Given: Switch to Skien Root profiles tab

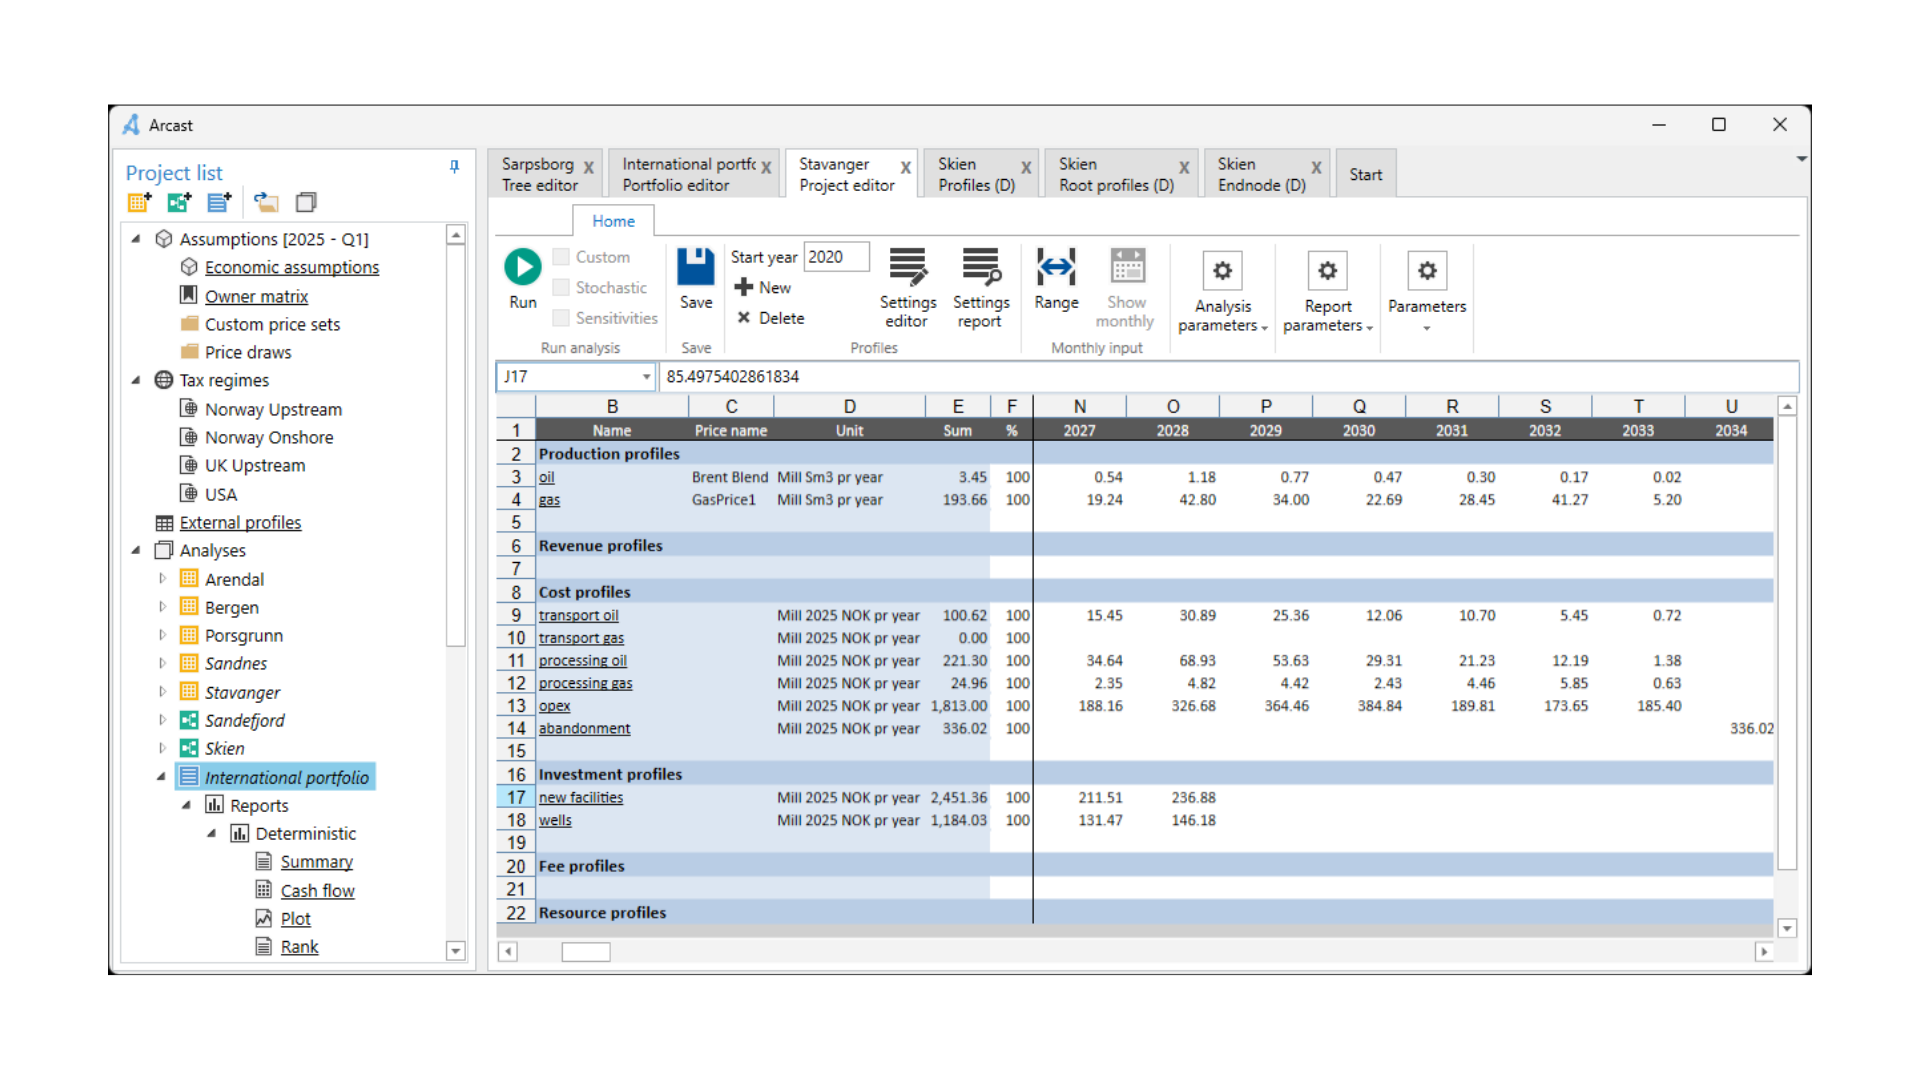Looking at the screenshot, I should [x=1115, y=174].
